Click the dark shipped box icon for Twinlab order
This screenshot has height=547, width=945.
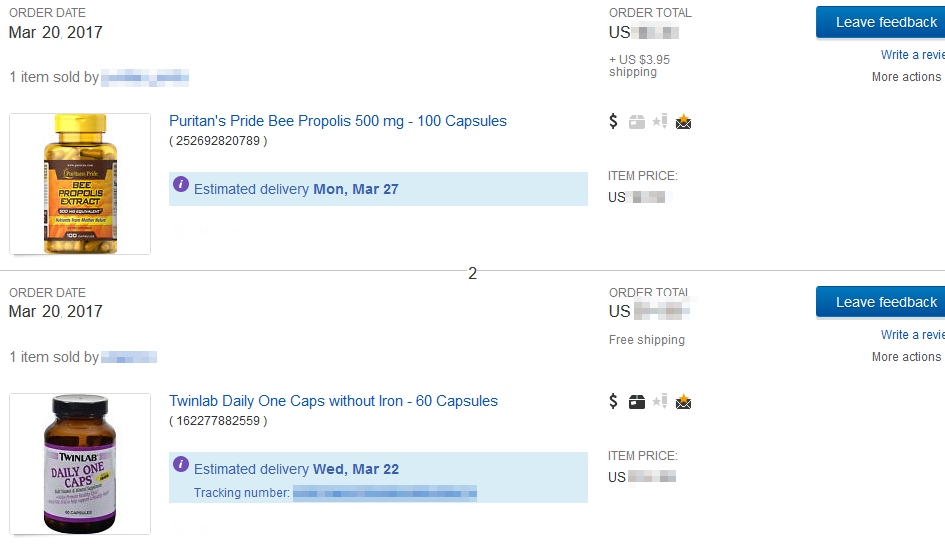637,402
